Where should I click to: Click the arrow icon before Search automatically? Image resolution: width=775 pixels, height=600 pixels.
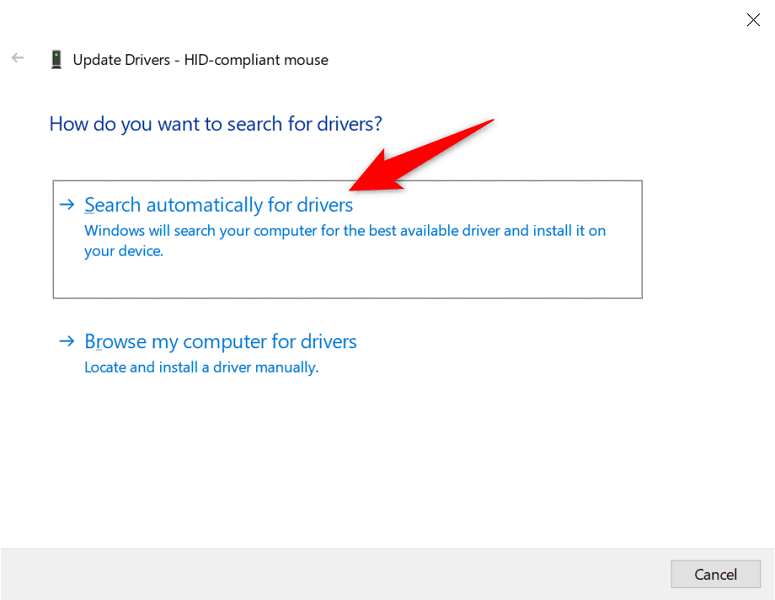(x=67, y=204)
